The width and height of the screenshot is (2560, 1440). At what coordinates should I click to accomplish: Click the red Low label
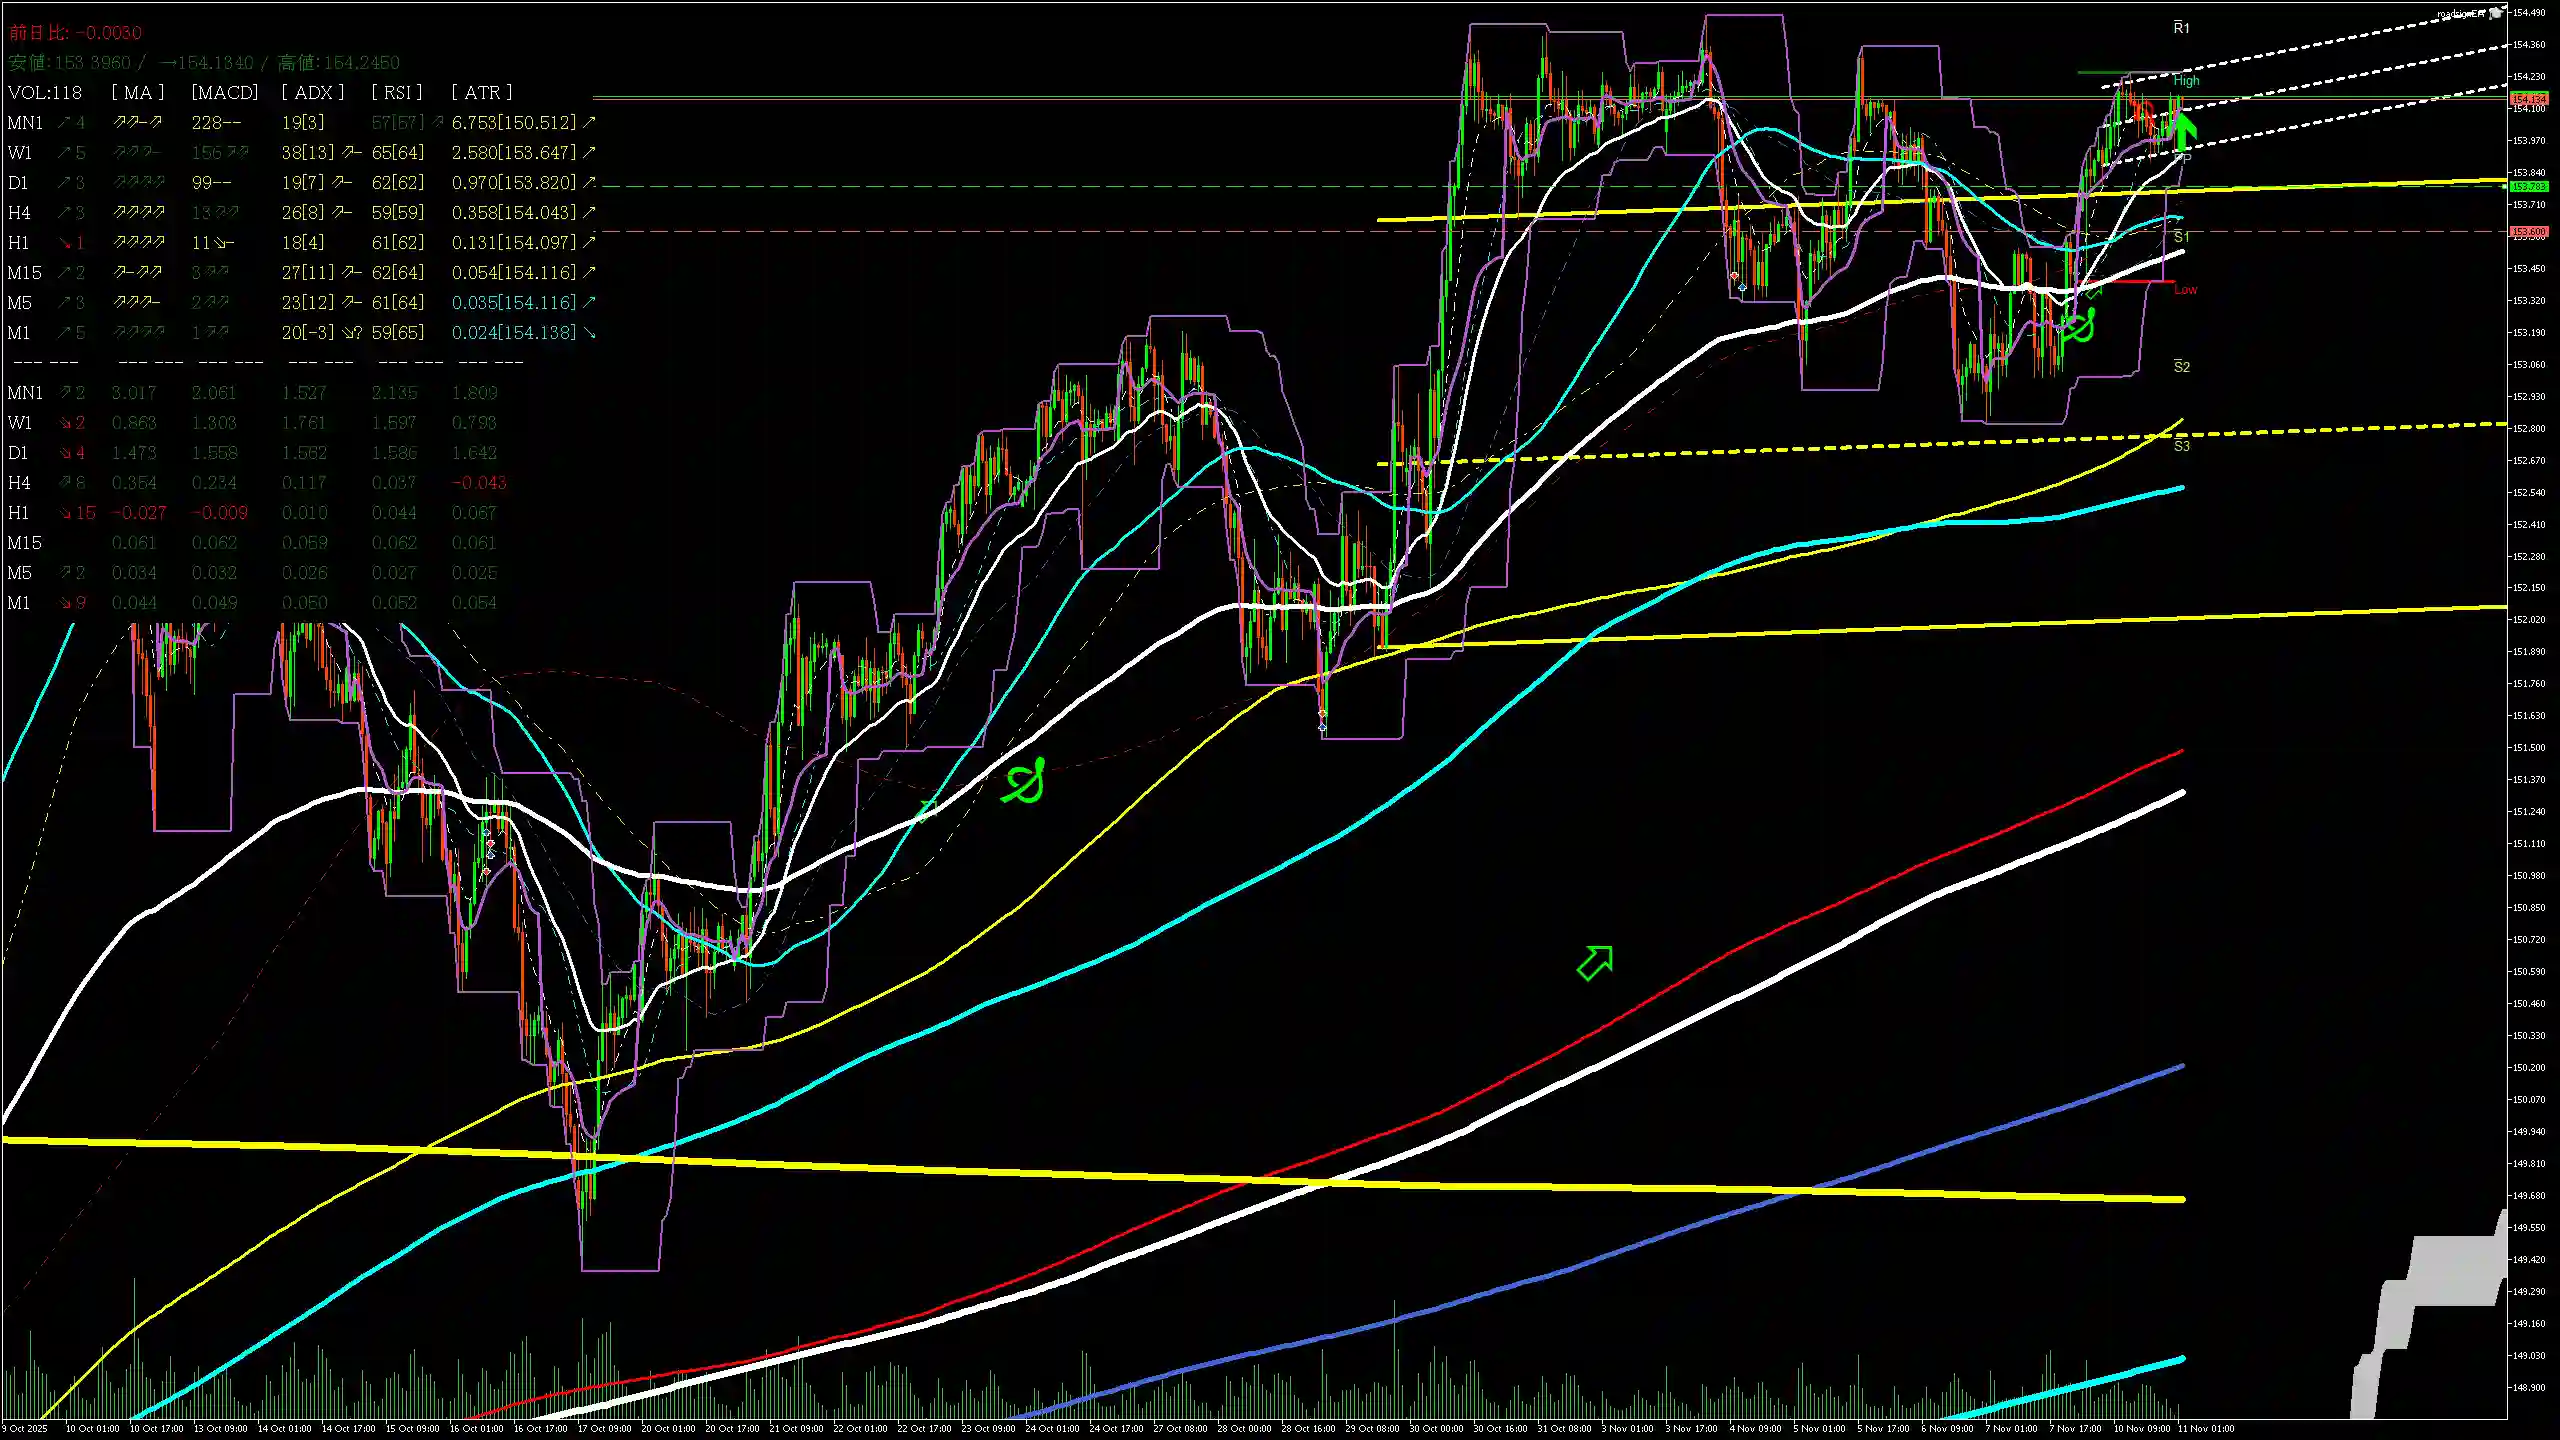tap(2185, 290)
